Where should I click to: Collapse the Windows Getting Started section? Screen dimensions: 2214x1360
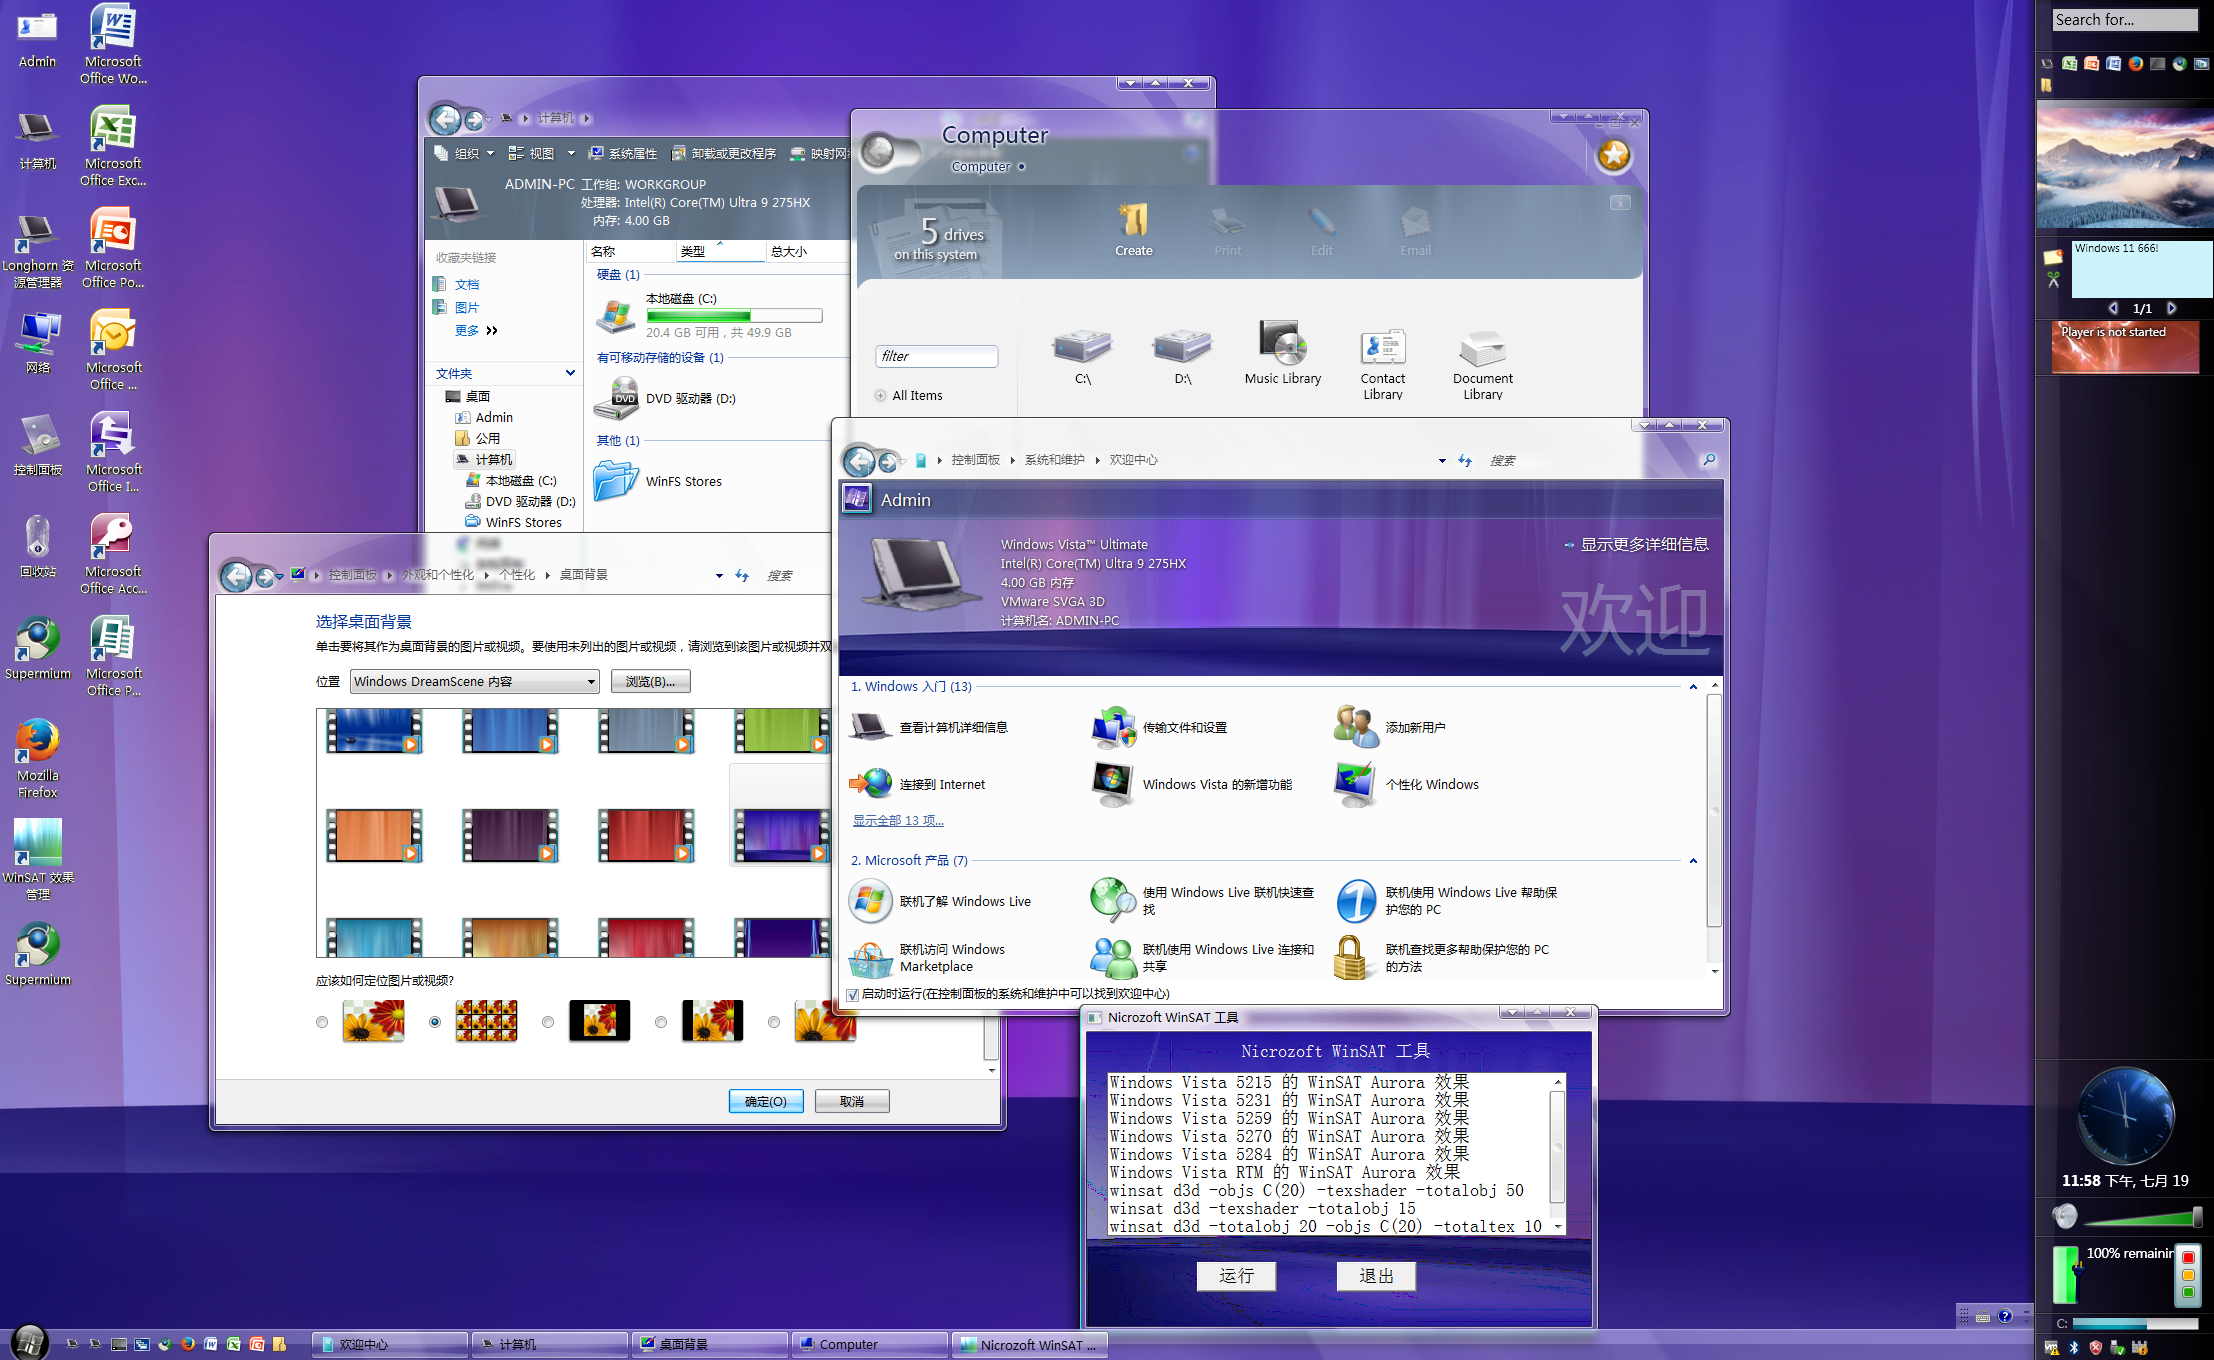[1693, 687]
